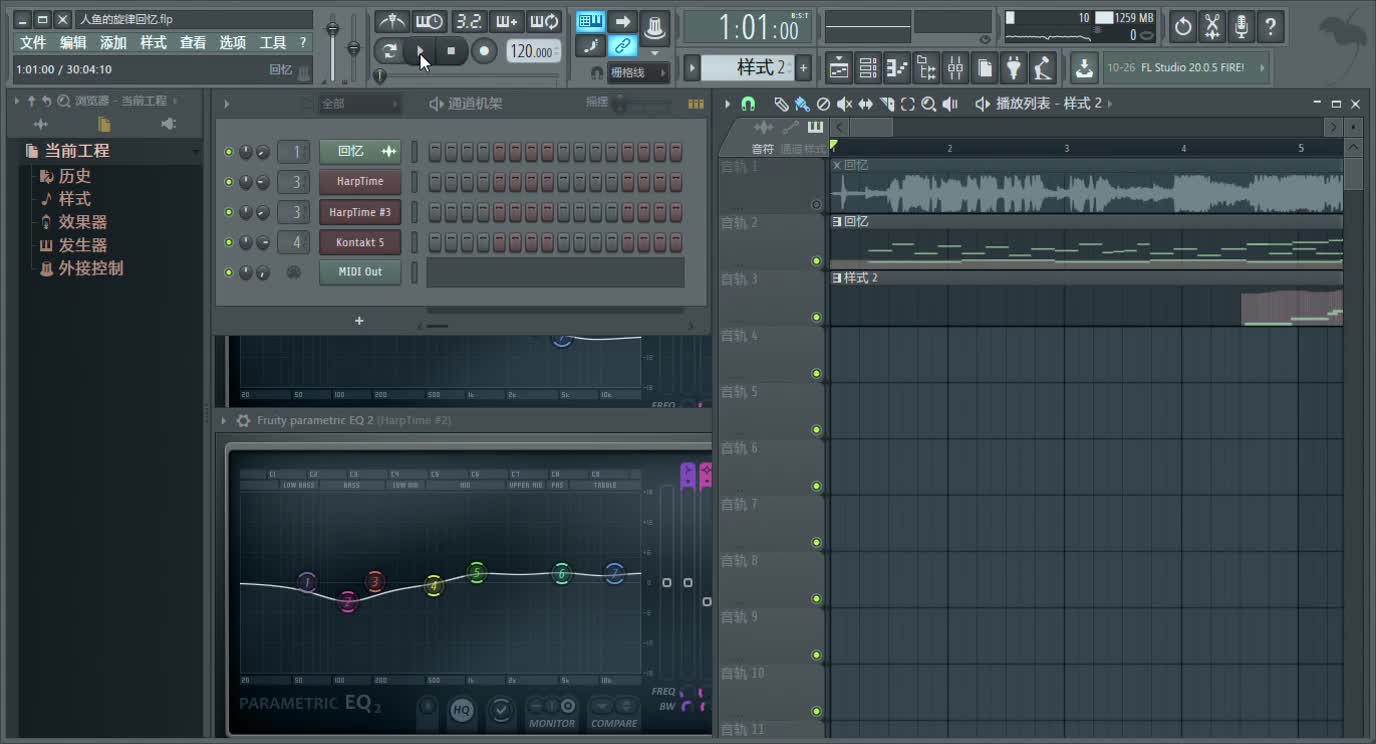The image size is (1376, 744).
Task: Stop playback with the stop button
Action: [x=451, y=51]
